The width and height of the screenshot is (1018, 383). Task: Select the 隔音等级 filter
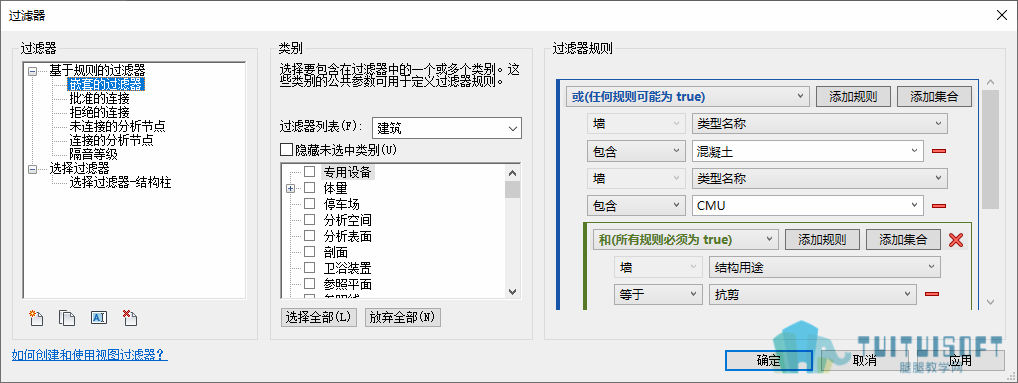pyautogui.click(x=93, y=154)
